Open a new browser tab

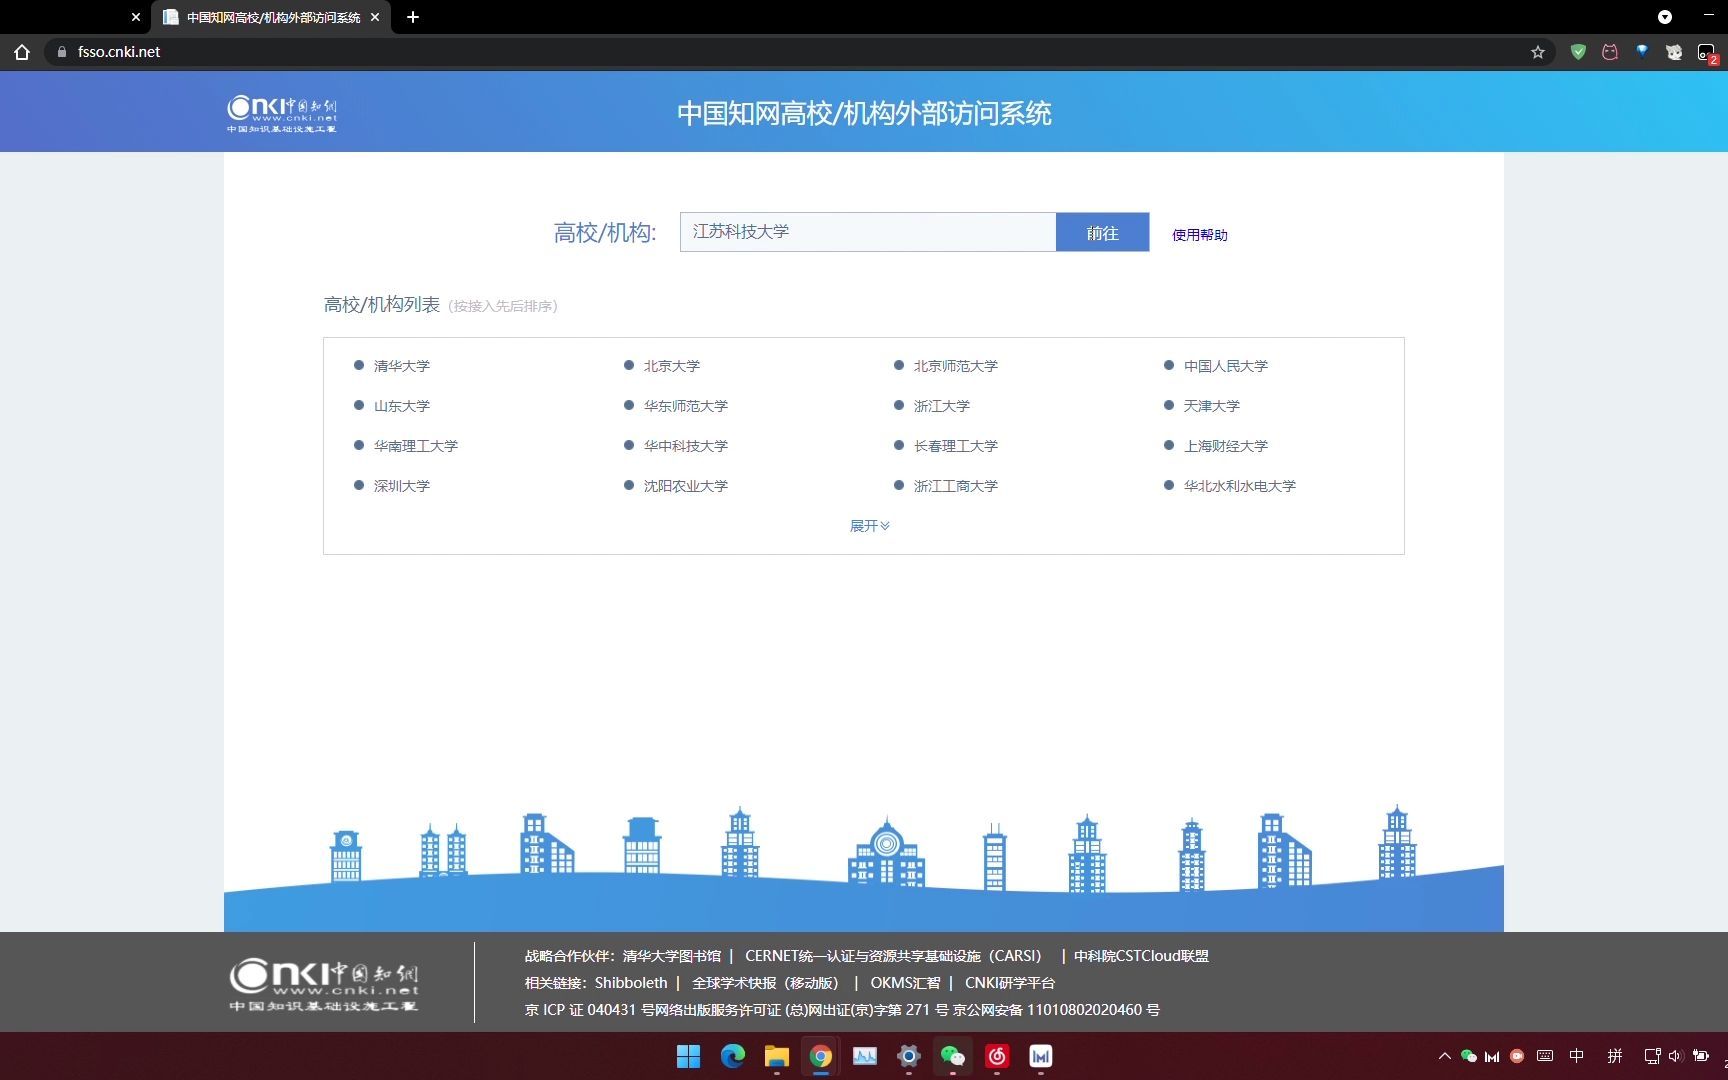tap(413, 17)
